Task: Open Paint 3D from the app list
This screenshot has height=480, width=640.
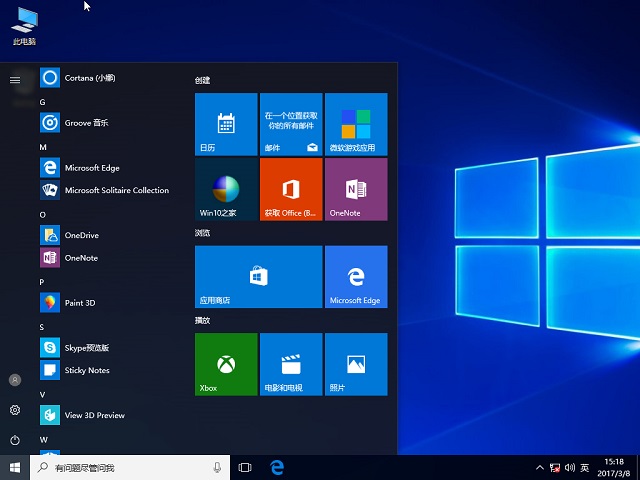Action: pyautogui.click(x=87, y=302)
